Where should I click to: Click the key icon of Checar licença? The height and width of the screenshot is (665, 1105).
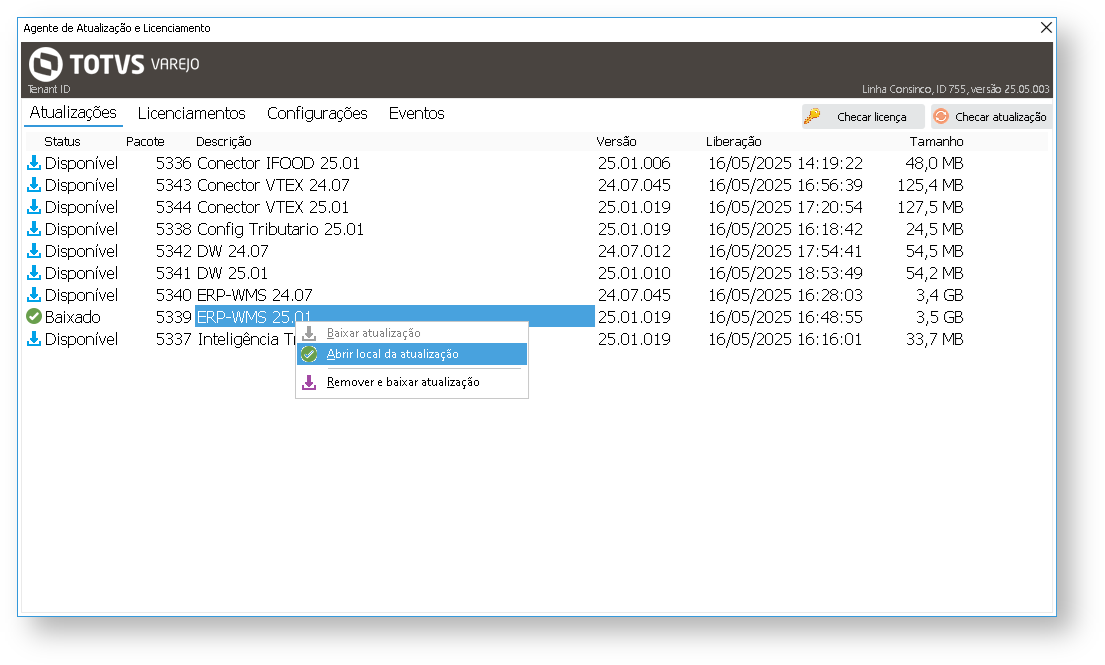pyautogui.click(x=813, y=116)
